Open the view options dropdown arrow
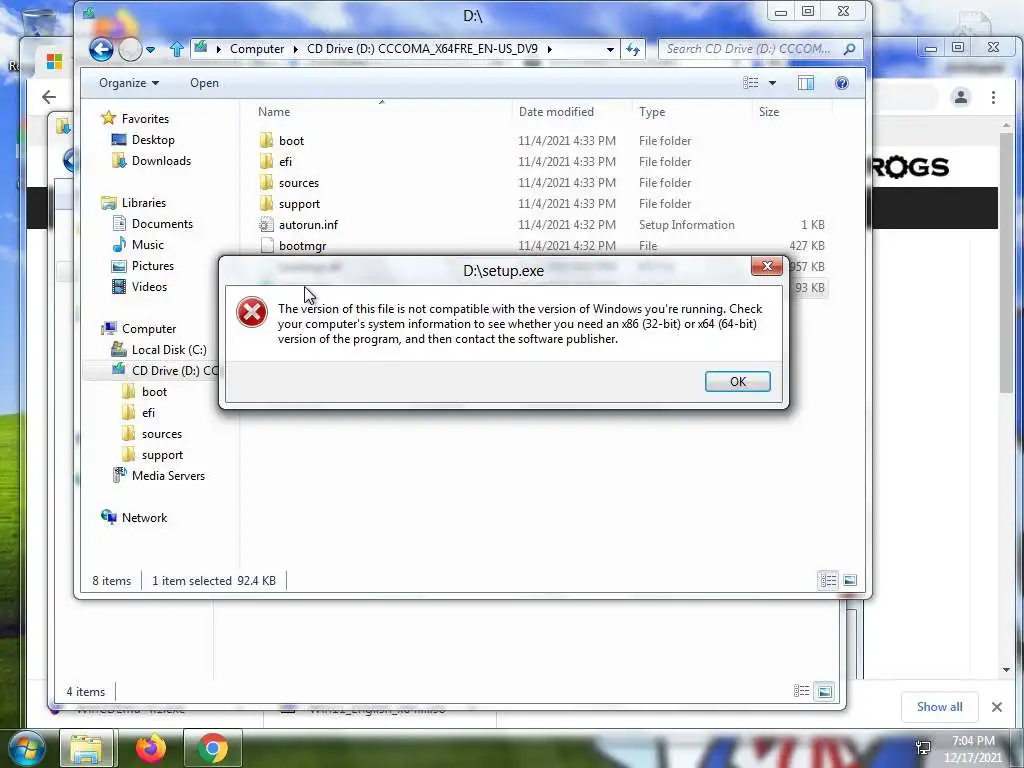The height and width of the screenshot is (768, 1024). pyautogui.click(x=772, y=83)
